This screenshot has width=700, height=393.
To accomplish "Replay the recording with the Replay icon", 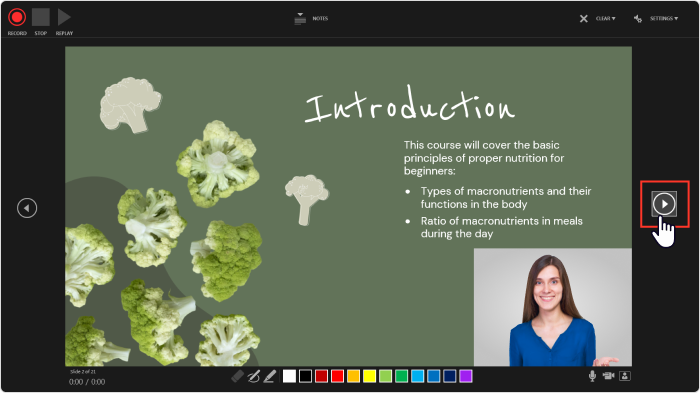I will click(x=64, y=17).
